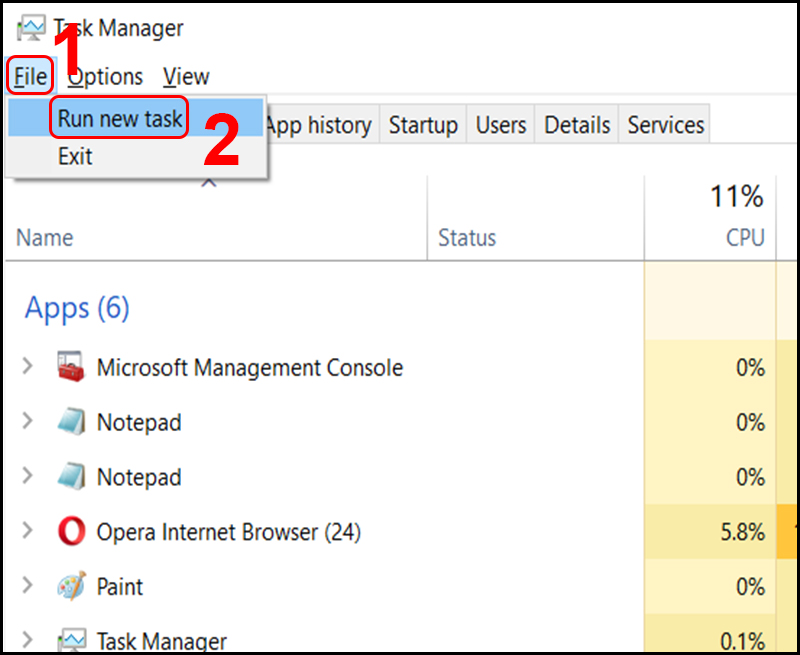Click the Opera Internet Browser icon
Screen dimensions: 800x655
pyautogui.click(x=71, y=532)
